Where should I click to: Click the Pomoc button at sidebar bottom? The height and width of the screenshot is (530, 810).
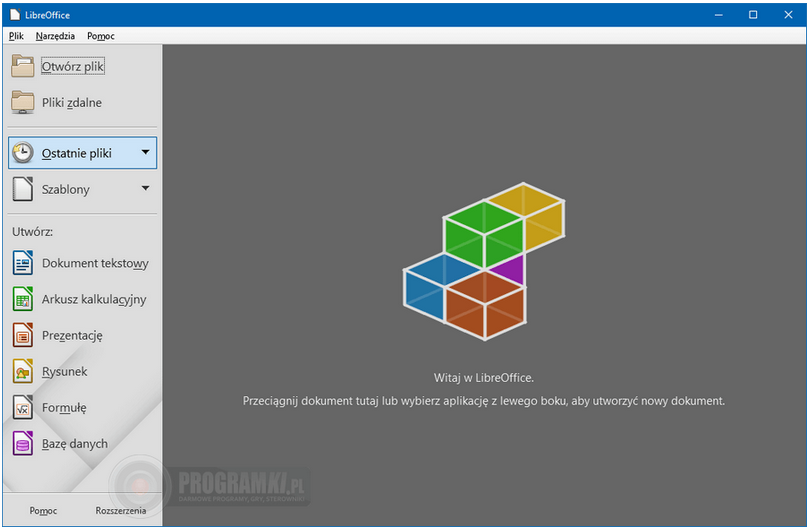[43, 511]
